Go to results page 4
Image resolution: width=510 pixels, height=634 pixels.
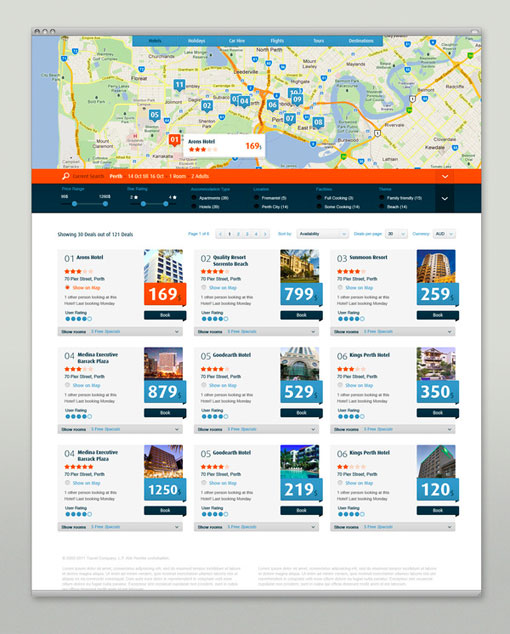pos(256,234)
